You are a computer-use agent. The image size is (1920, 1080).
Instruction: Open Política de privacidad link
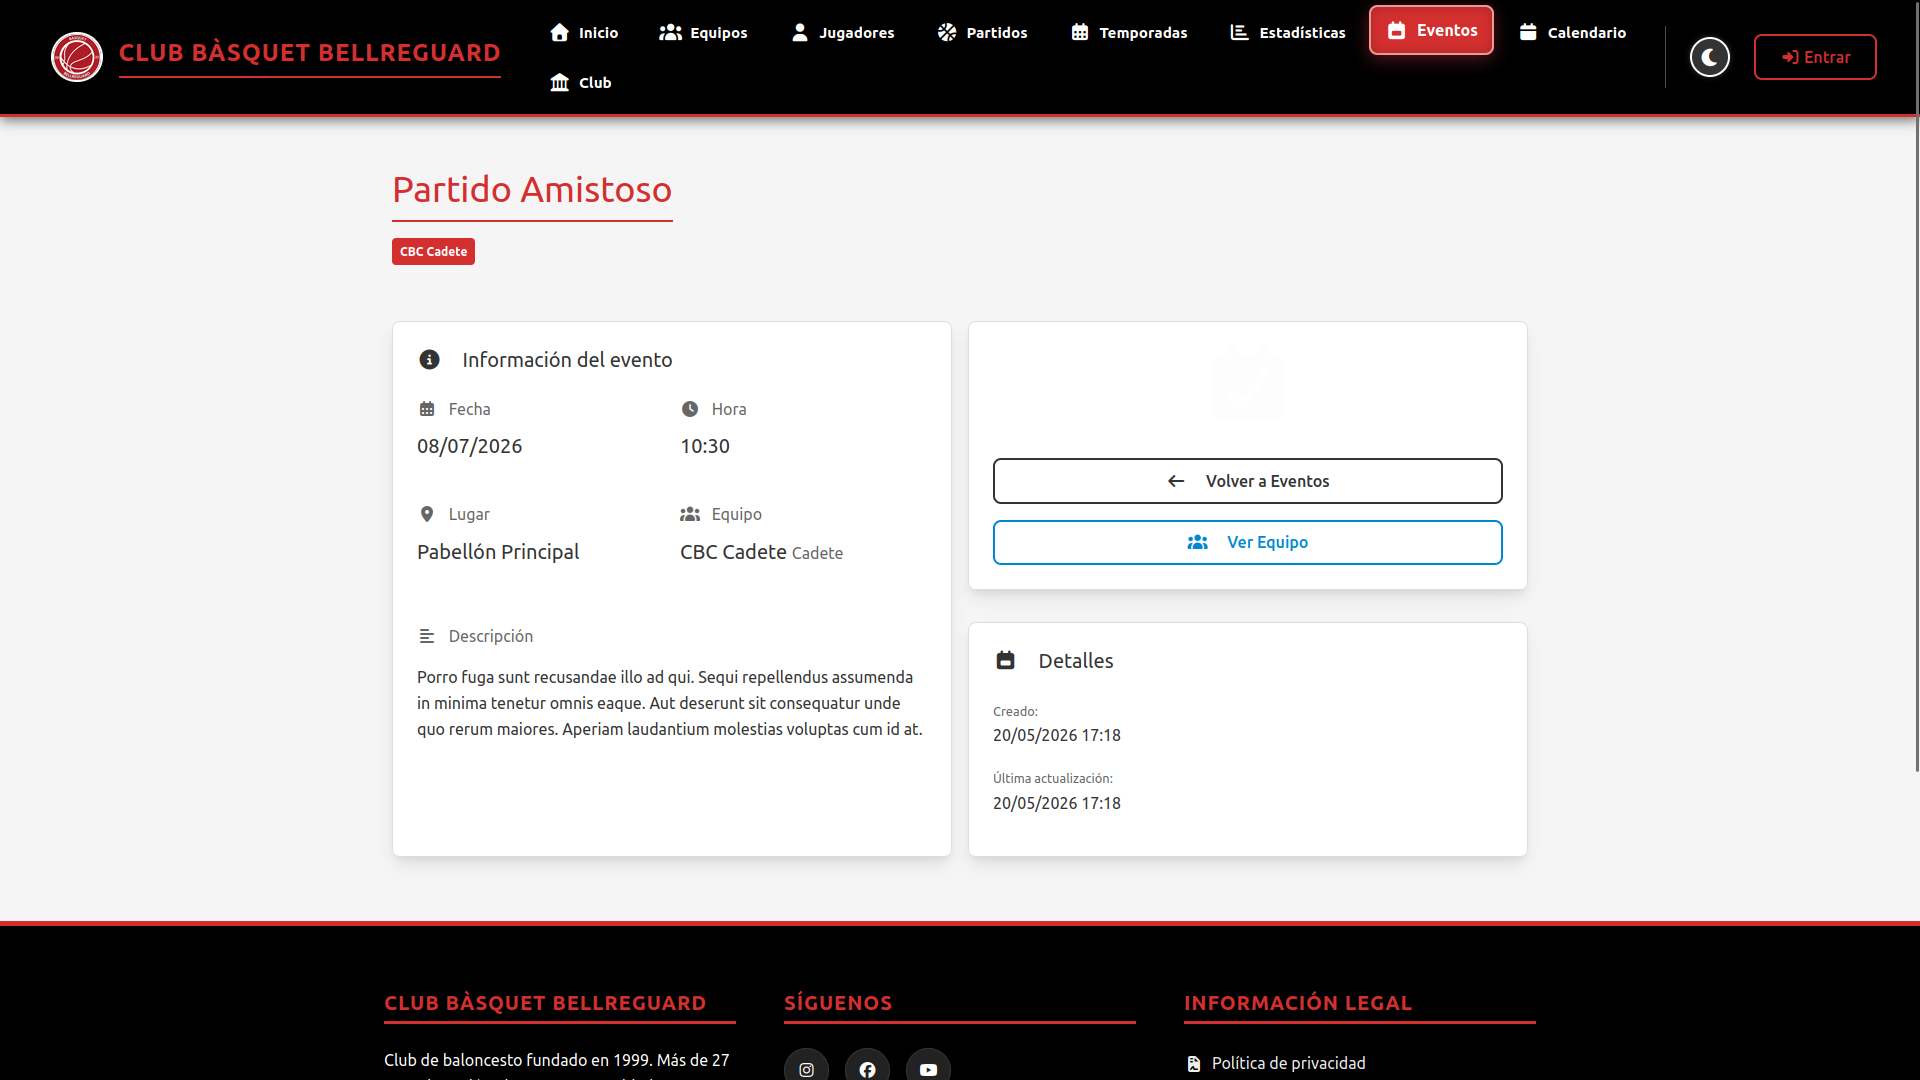tap(1288, 1063)
